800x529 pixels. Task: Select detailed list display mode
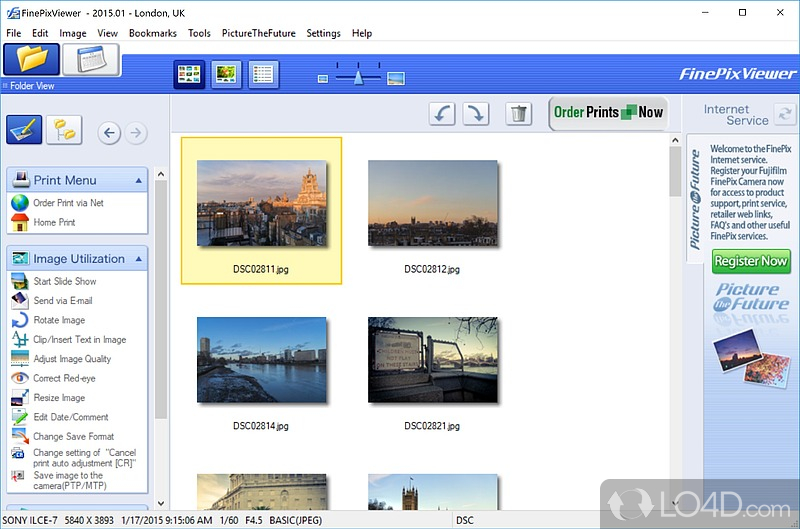tap(263, 74)
